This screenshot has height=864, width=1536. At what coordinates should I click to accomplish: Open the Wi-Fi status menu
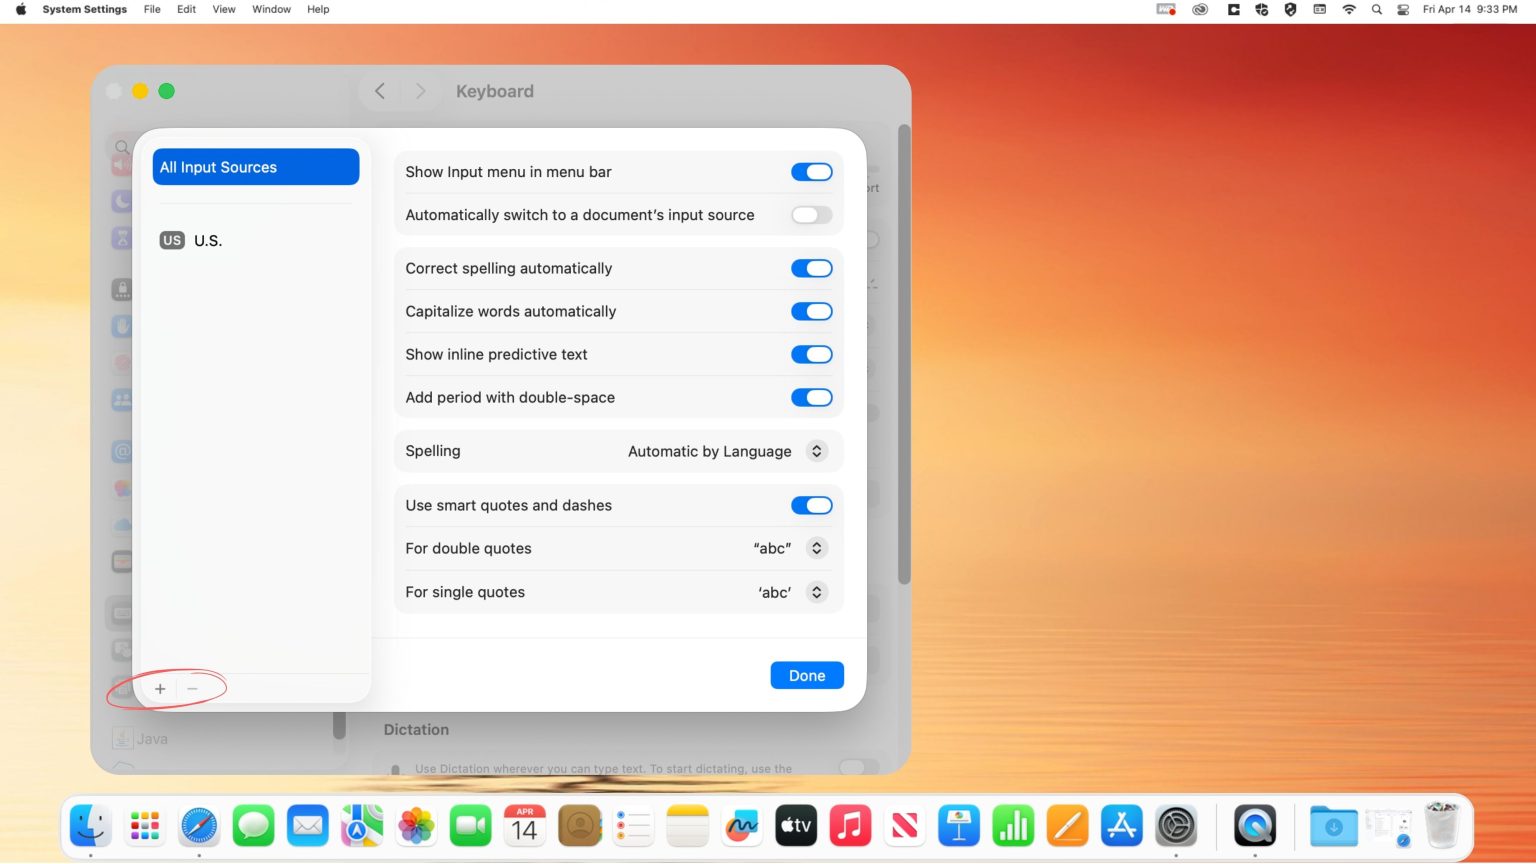[1348, 9]
